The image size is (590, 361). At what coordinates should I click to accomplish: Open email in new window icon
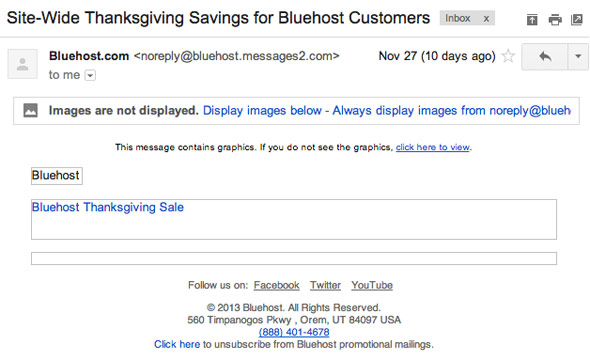576,19
